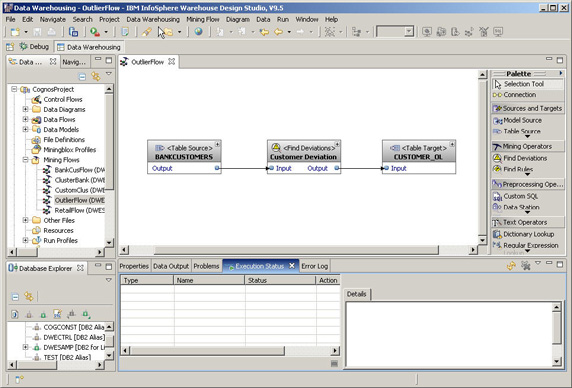Open the zoom combo box in toolbar

tap(409, 32)
